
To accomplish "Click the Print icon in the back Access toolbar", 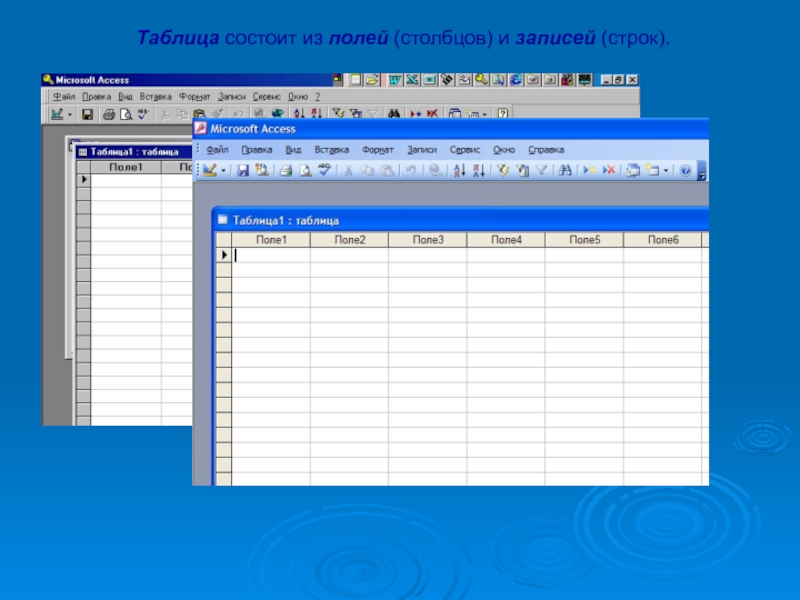I will tap(109, 114).
